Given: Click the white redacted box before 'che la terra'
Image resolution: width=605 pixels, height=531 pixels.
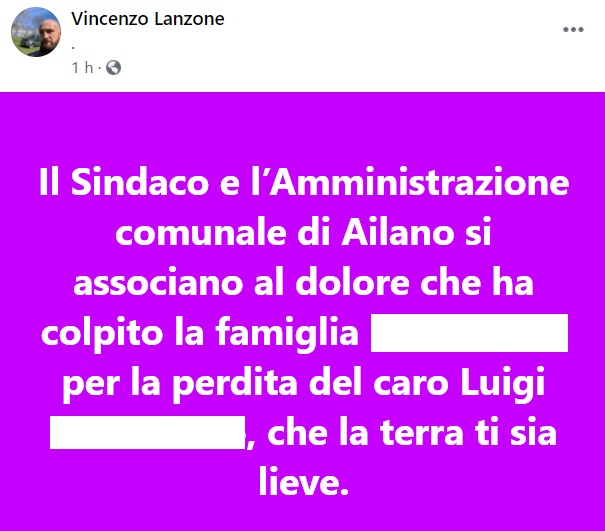Looking at the screenshot, I should coord(148,432).
